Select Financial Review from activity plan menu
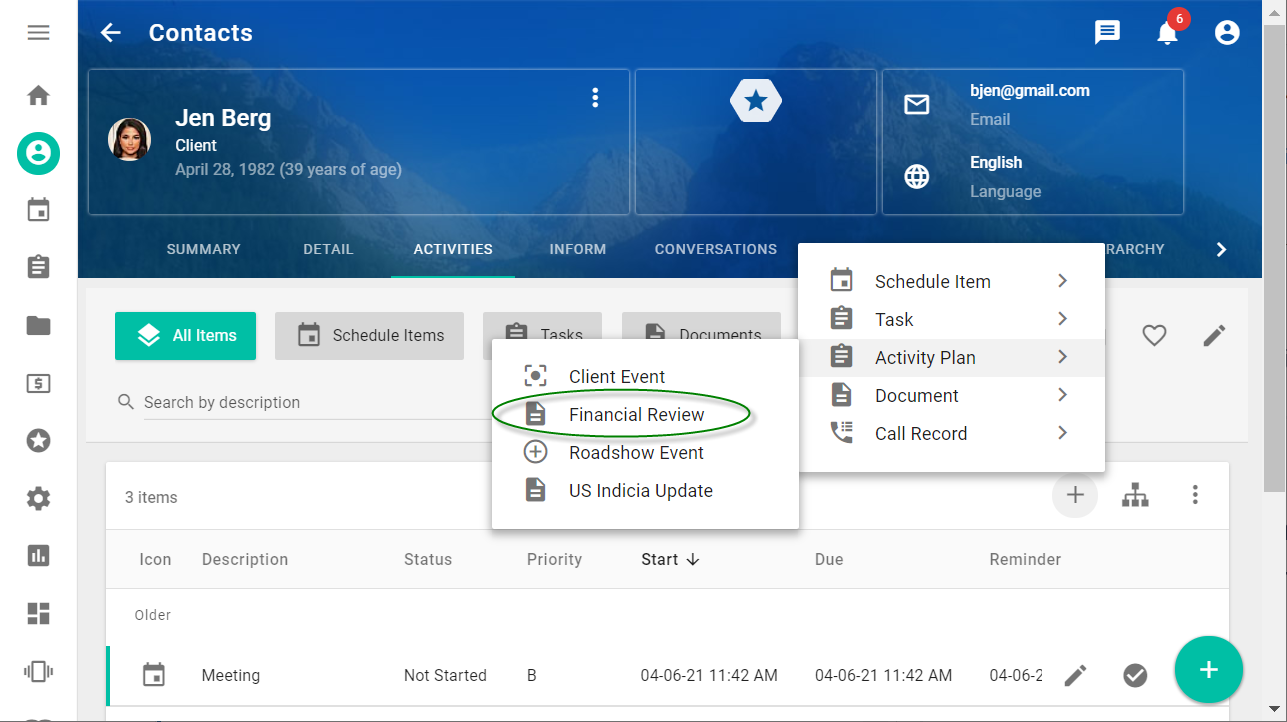The width and height of the screenshot is (1287, 722). click(636, 415)
